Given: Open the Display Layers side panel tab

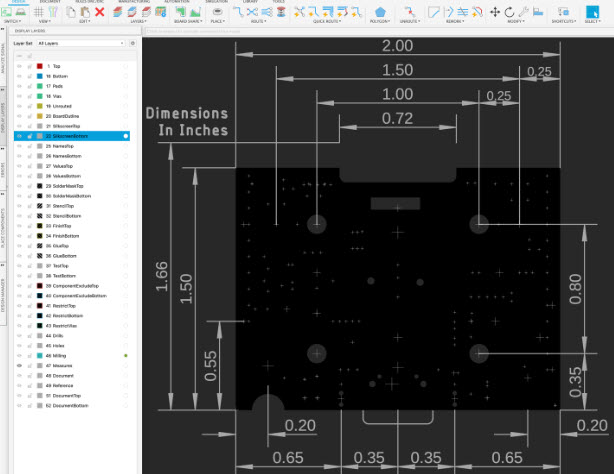Looking at the screenshot, I should tap(3, 117).
